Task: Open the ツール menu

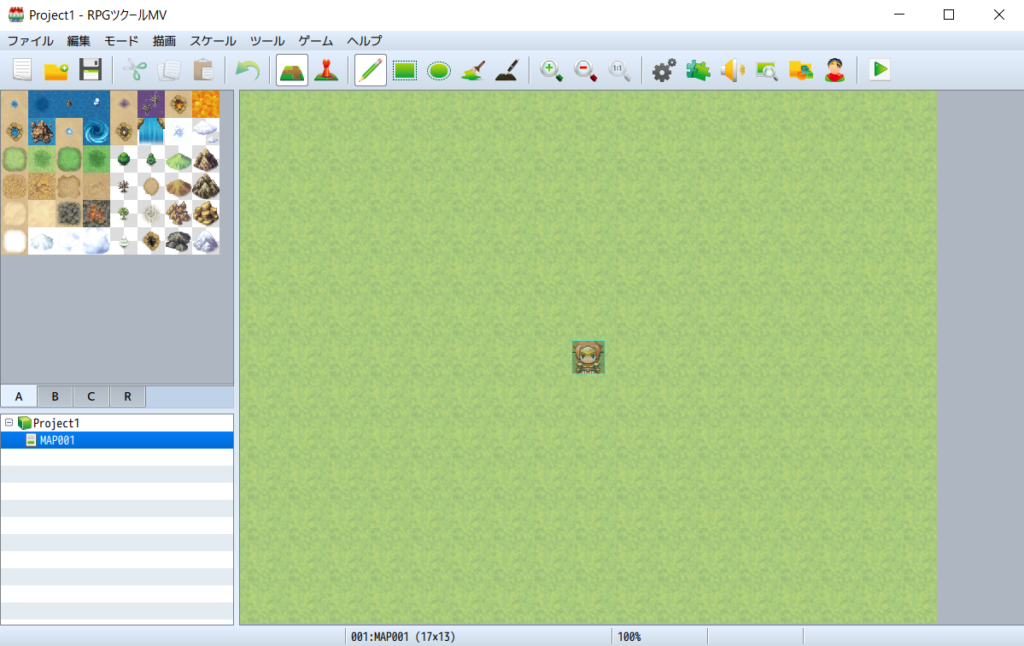Action: tap(267, 41)
